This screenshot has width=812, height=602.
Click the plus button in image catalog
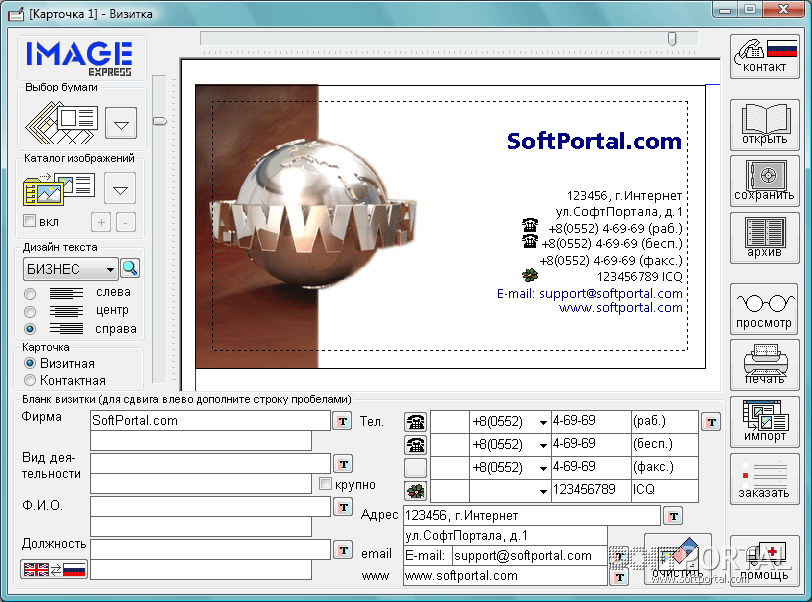click(101, 223)
